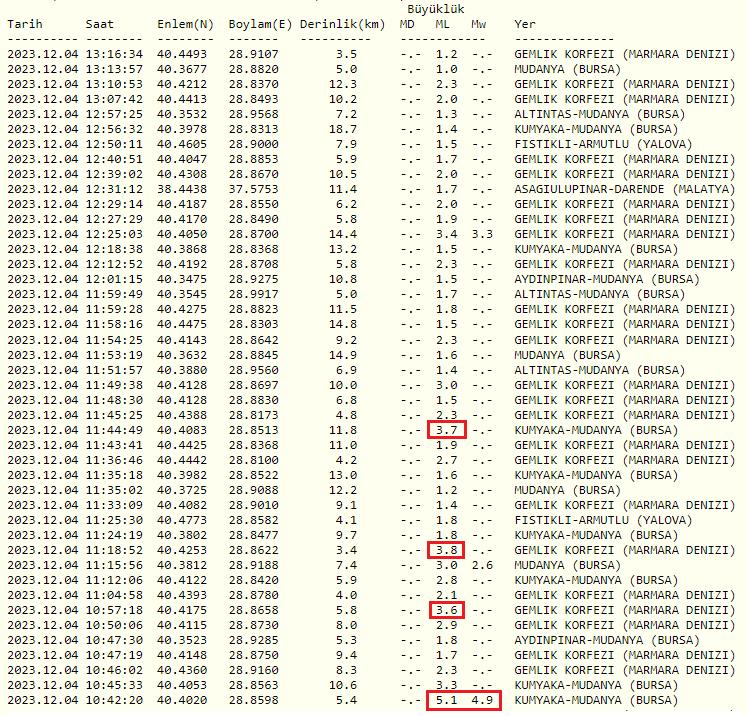The width and height of the screenshot is (748, 716).
Task: Click the Yer column header
Action: 524,23
